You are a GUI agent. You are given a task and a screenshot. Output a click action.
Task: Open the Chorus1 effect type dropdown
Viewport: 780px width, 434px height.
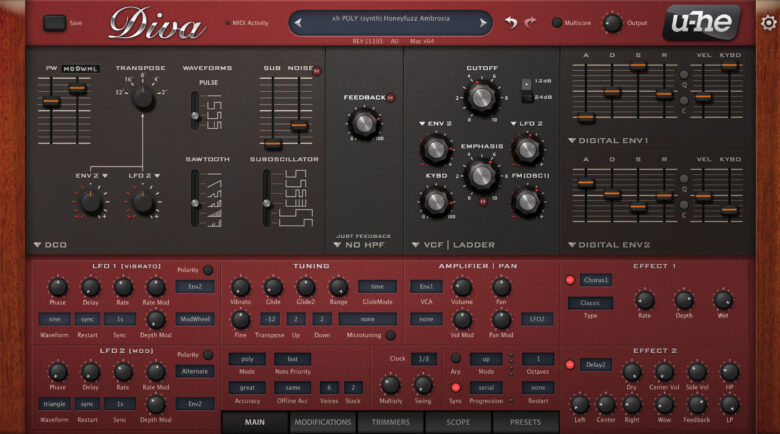click(595, 280)
